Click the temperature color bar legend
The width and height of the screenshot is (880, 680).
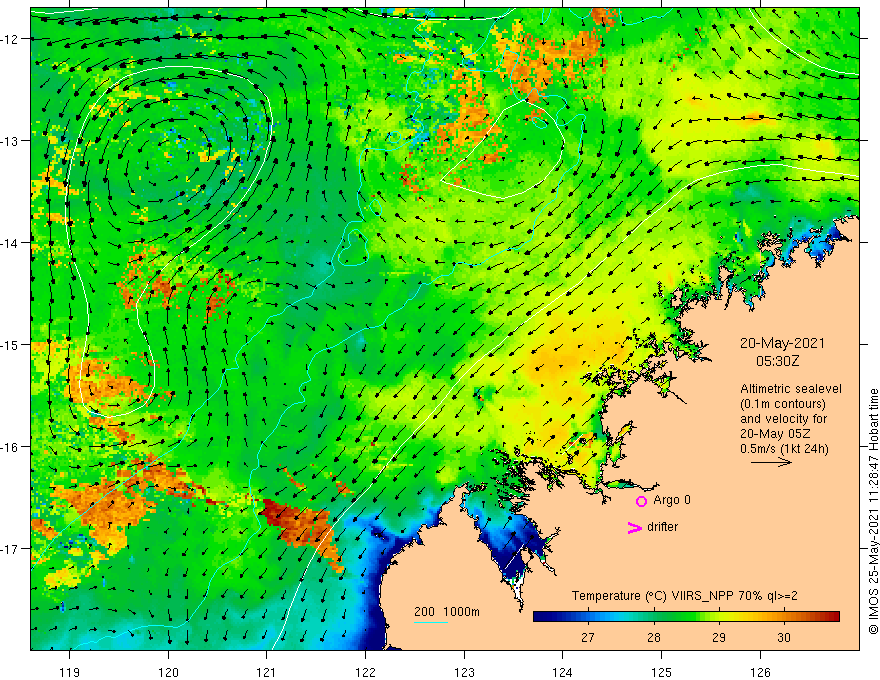[686, 617]
